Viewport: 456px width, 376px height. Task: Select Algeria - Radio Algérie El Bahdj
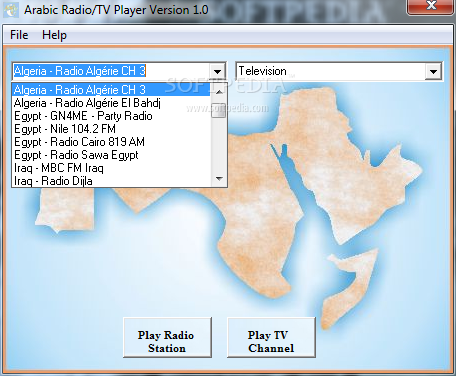(x=111, y=103)
